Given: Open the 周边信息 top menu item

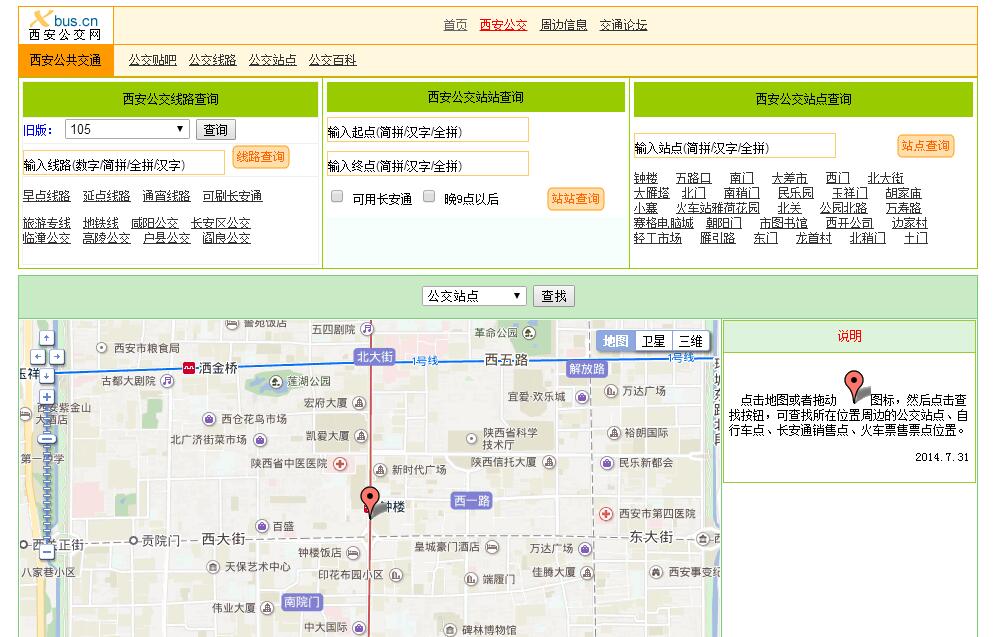Looking at the screenshot, I should click(x=563, y=25).
